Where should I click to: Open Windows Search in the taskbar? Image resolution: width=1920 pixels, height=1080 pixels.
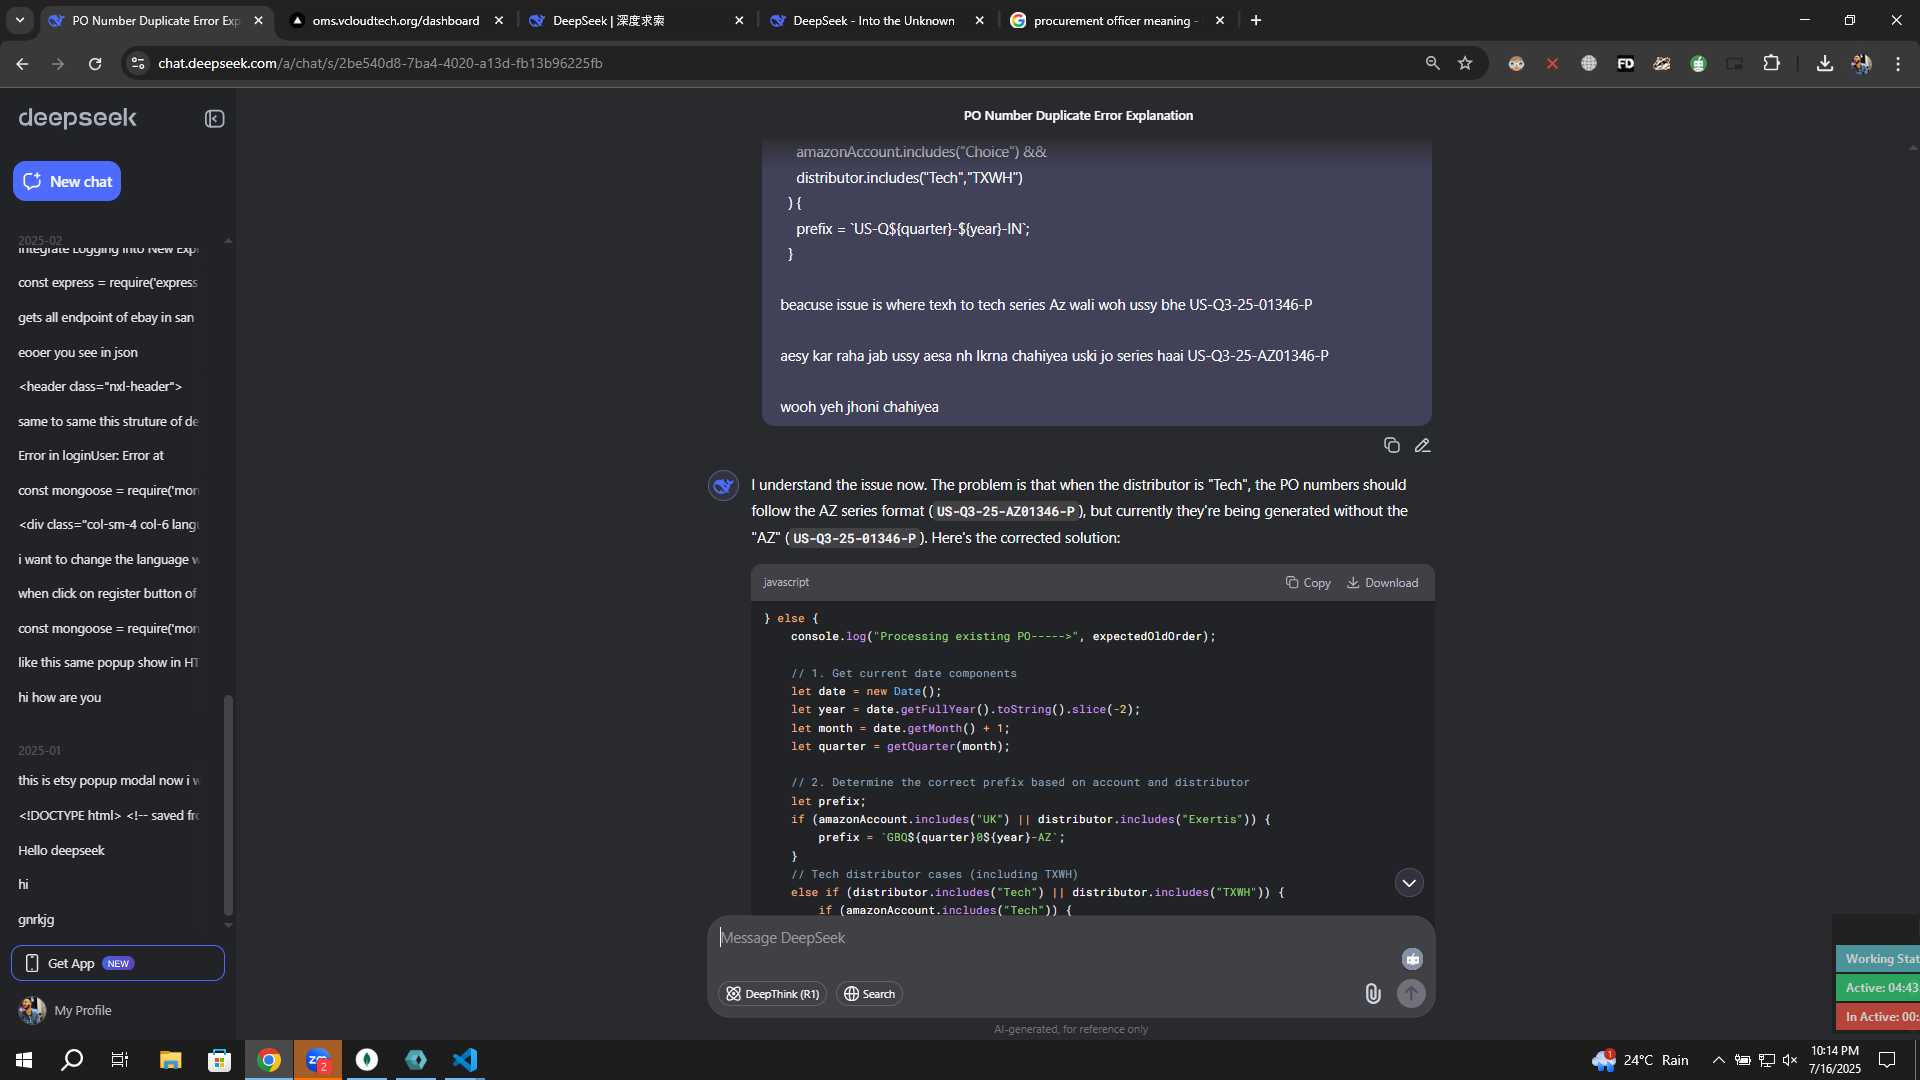[72, 1060]
